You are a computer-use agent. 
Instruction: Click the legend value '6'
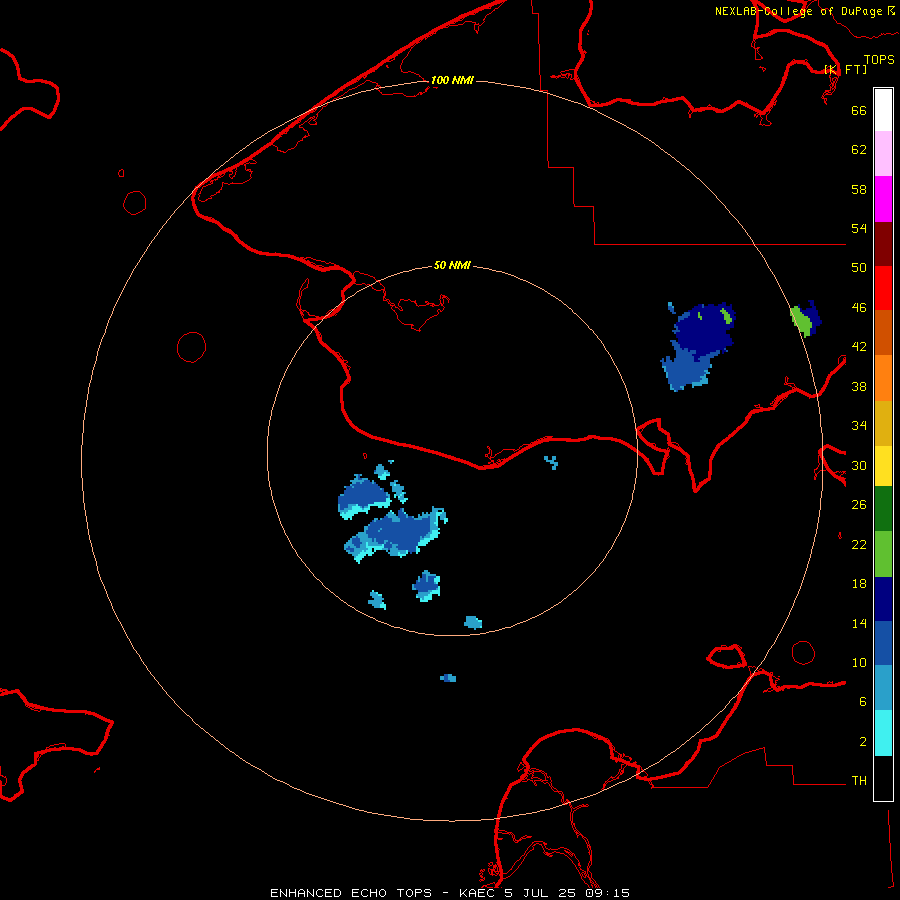(863, 702)
